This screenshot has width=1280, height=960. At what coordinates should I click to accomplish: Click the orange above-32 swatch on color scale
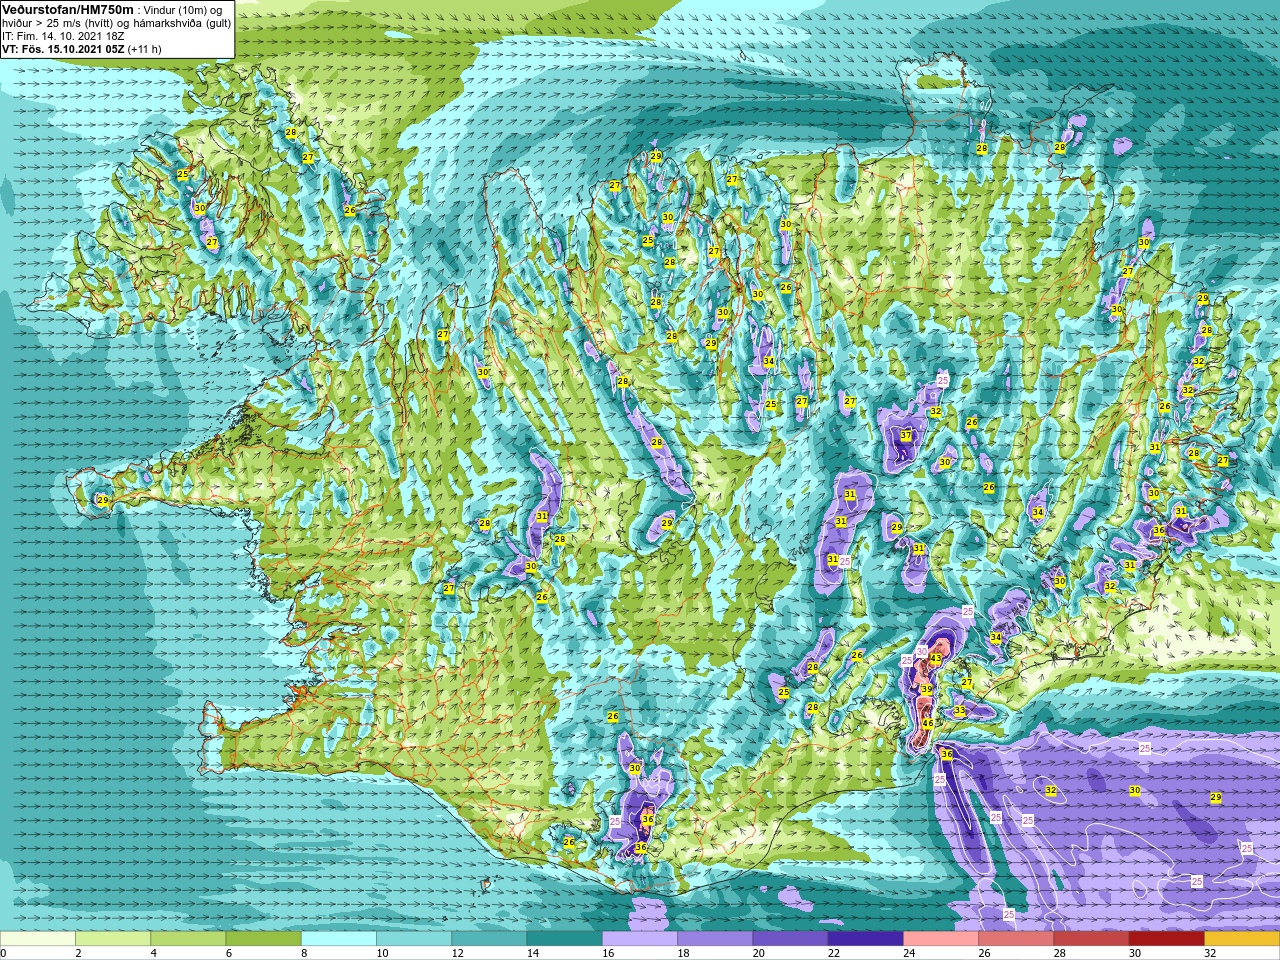(x=1242, y=939)
